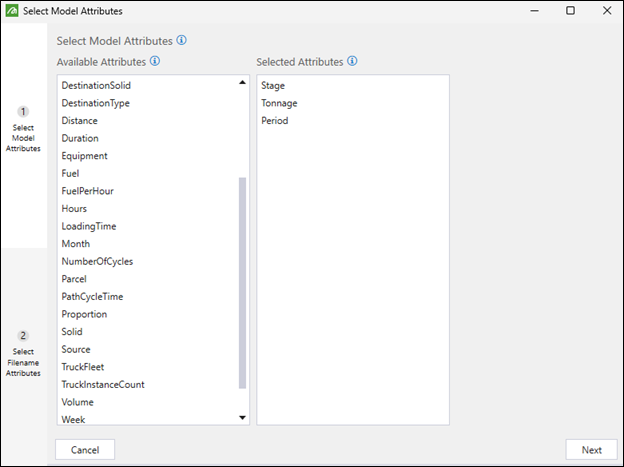Select Equipment in Available Attributes
This screenshot has width=624, height=467.
pyautogui.click(x=84, y=156)
